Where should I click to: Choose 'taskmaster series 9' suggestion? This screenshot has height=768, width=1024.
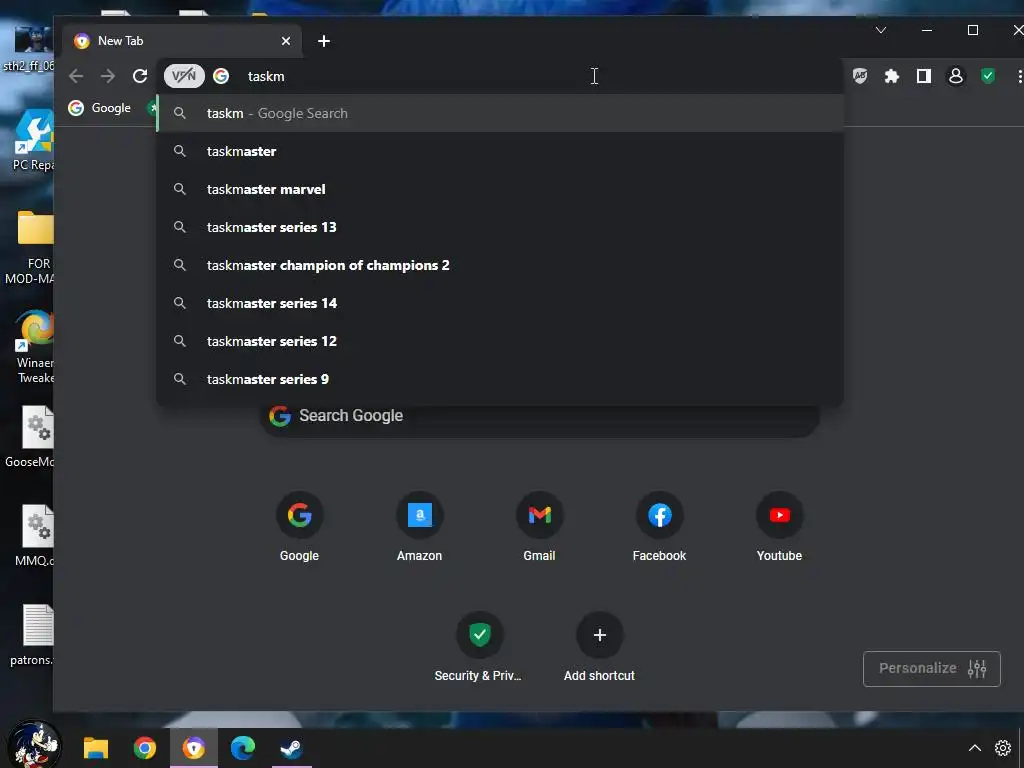click(500, 378)
